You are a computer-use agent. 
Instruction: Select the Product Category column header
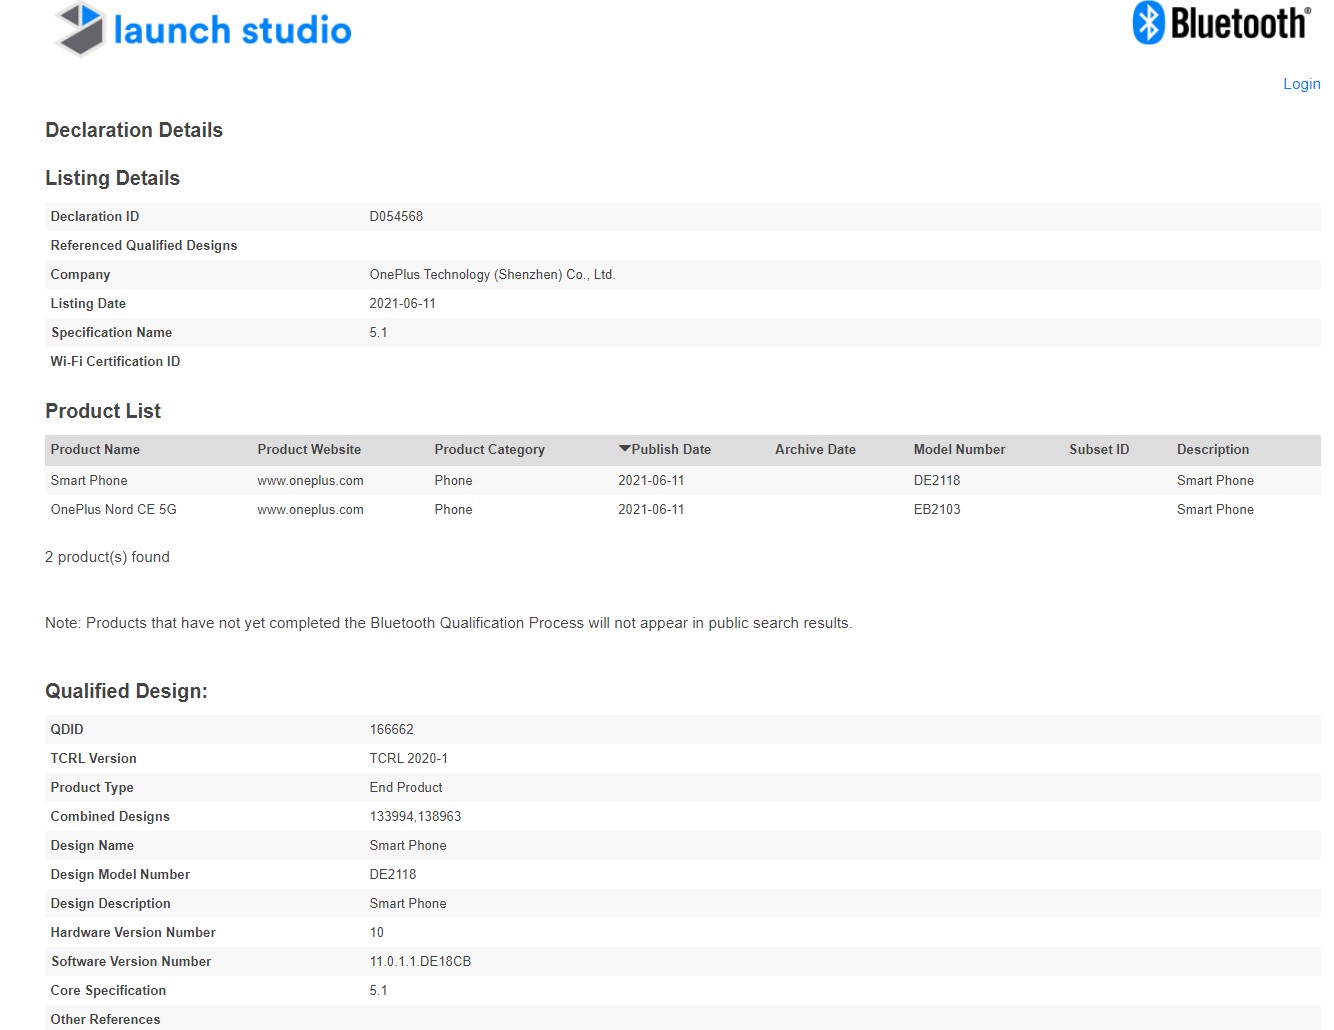click(489, 449)
